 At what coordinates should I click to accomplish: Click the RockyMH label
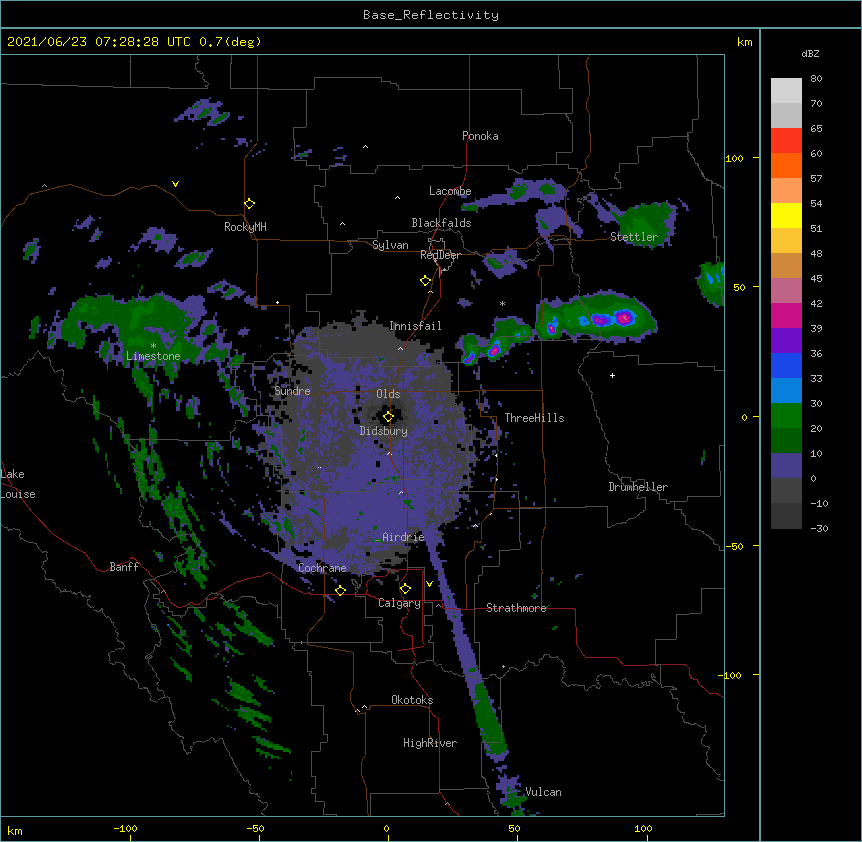[x=245, y=227]
